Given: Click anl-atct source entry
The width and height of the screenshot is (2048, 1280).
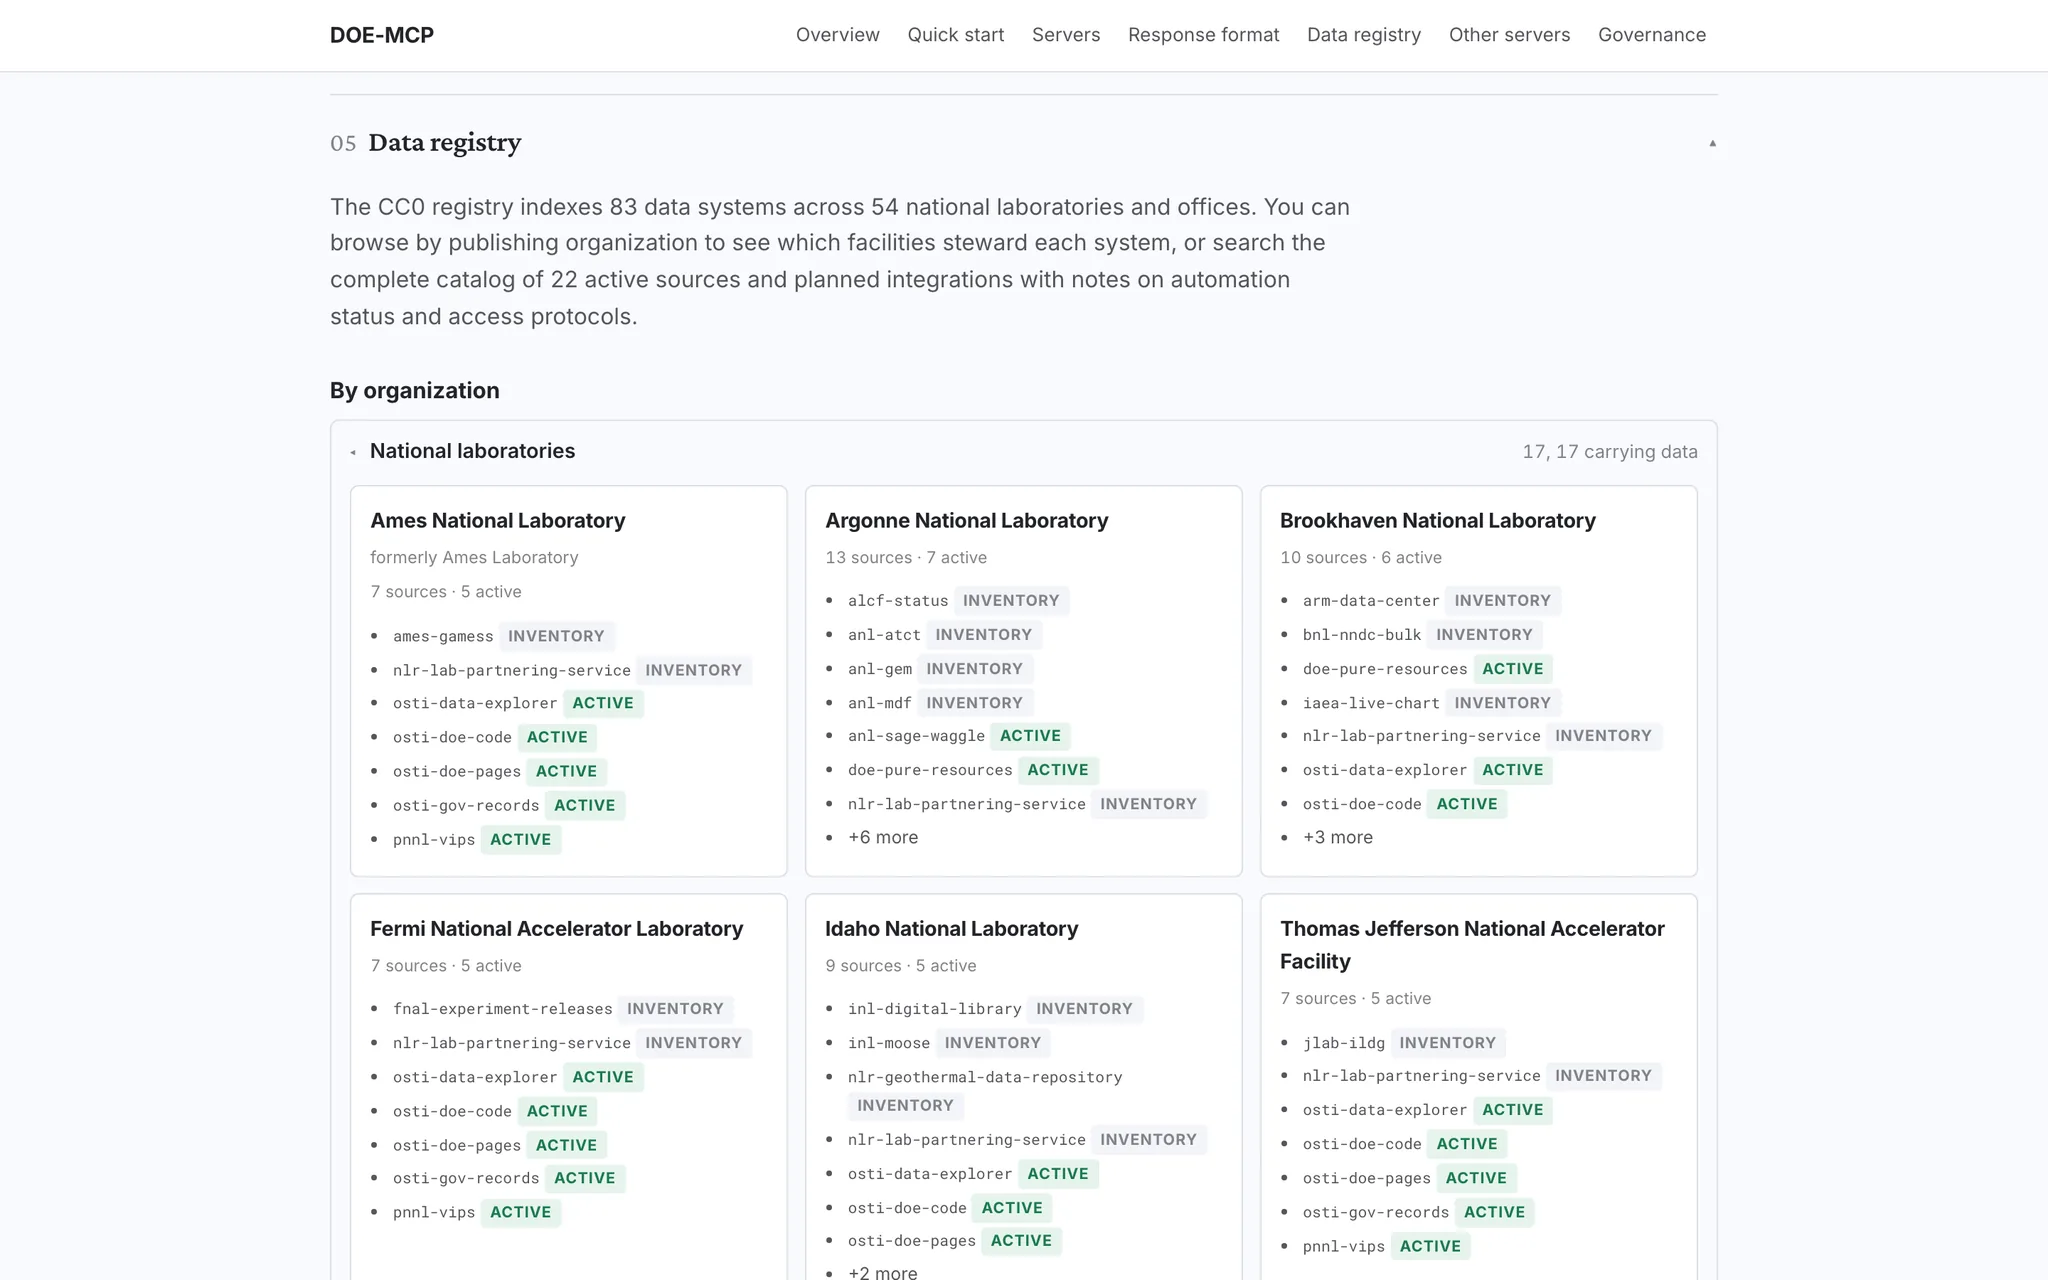Looking at the screenshot, I should coord(884,635).
